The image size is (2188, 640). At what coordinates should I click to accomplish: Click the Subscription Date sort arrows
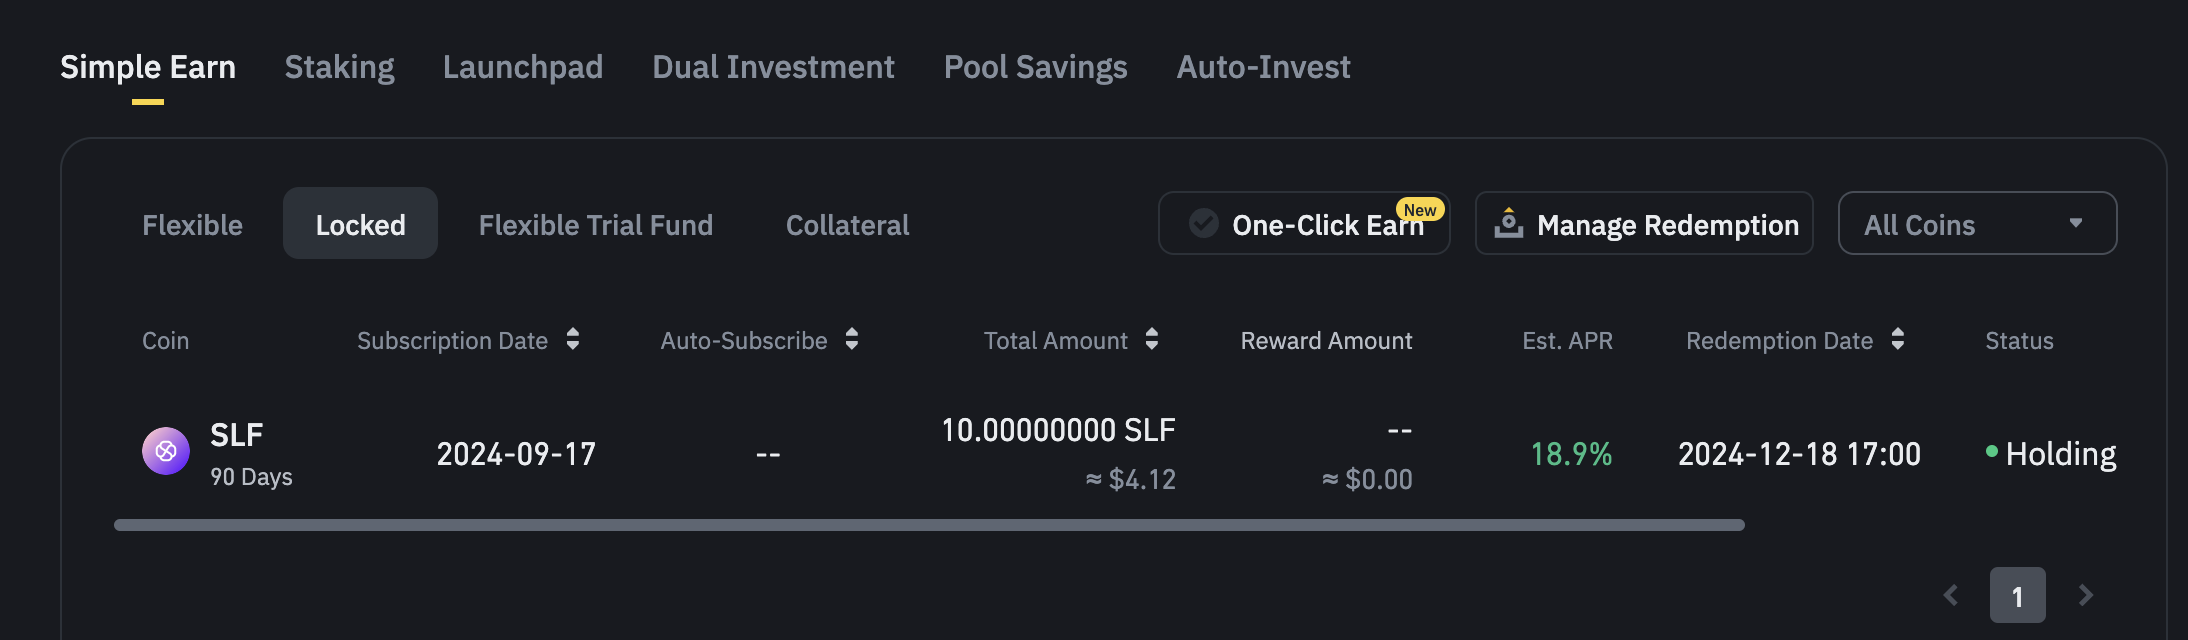tap(573, 339)
